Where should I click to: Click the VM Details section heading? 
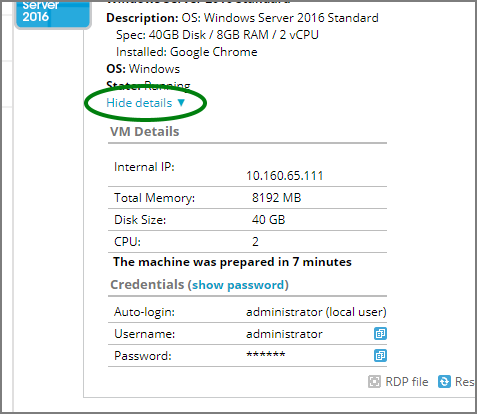click(145, 132)
